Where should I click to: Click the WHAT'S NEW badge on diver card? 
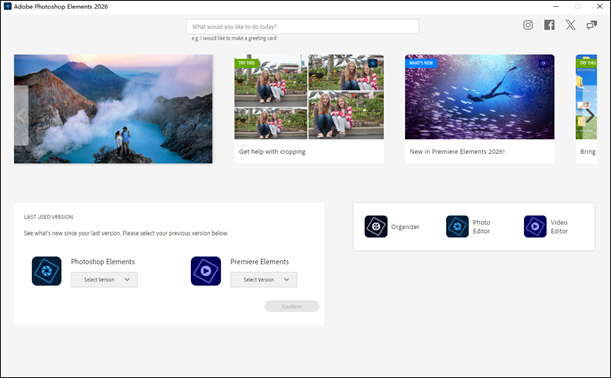(x=421, y=63)
